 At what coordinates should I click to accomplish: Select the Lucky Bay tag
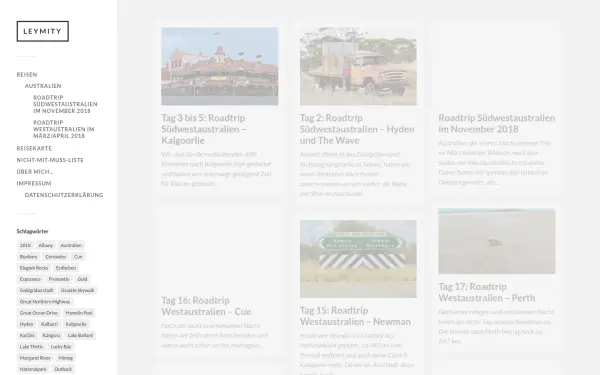pyautogui.click(x=61, y=347)
